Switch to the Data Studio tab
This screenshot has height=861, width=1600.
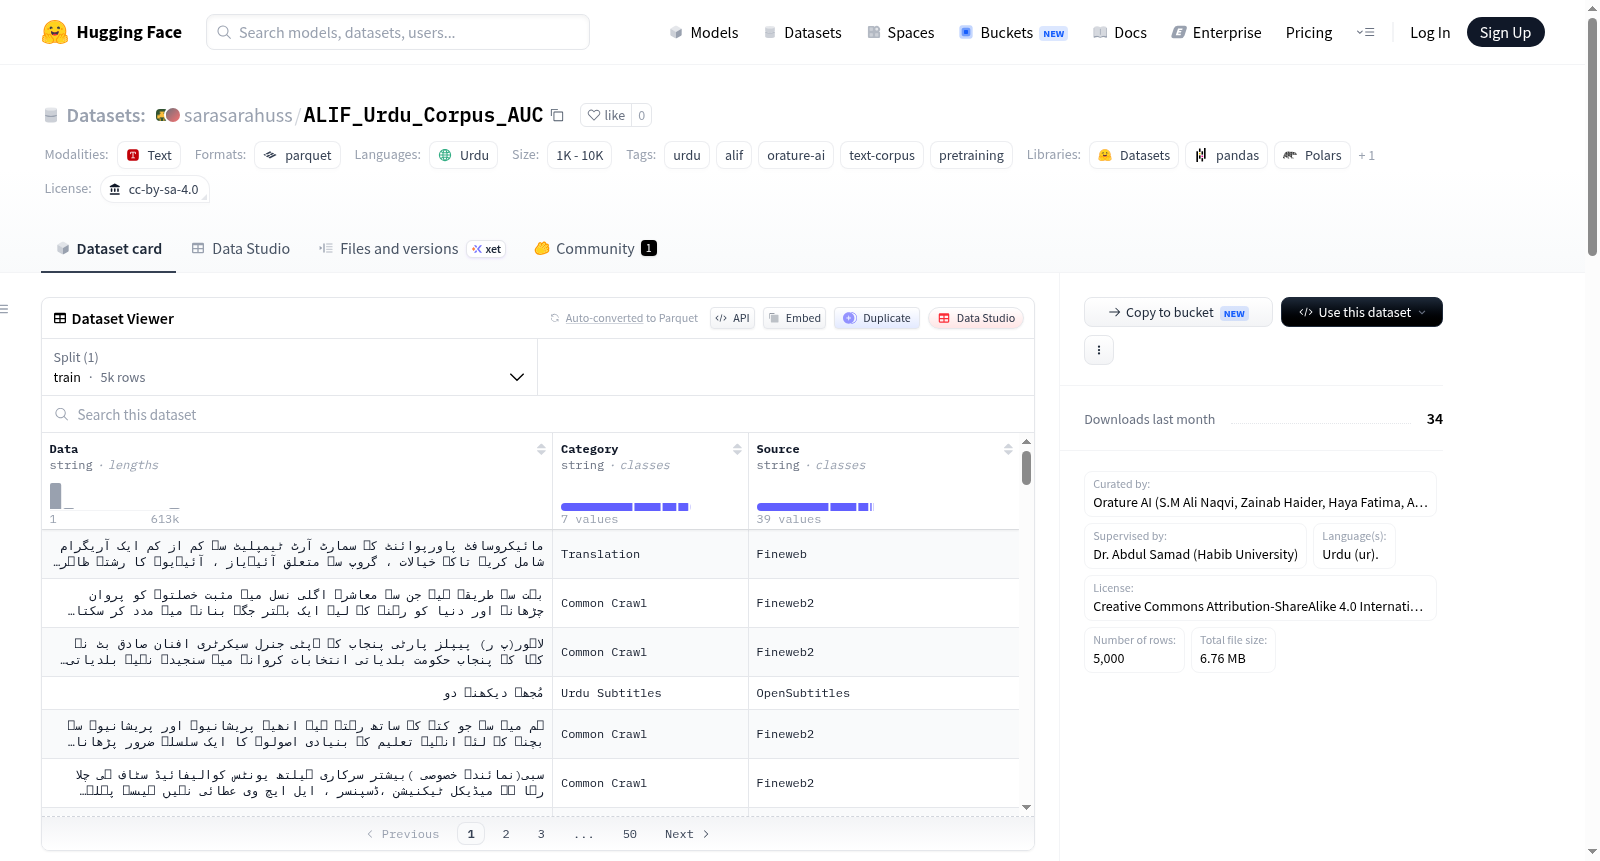point(241,249)
